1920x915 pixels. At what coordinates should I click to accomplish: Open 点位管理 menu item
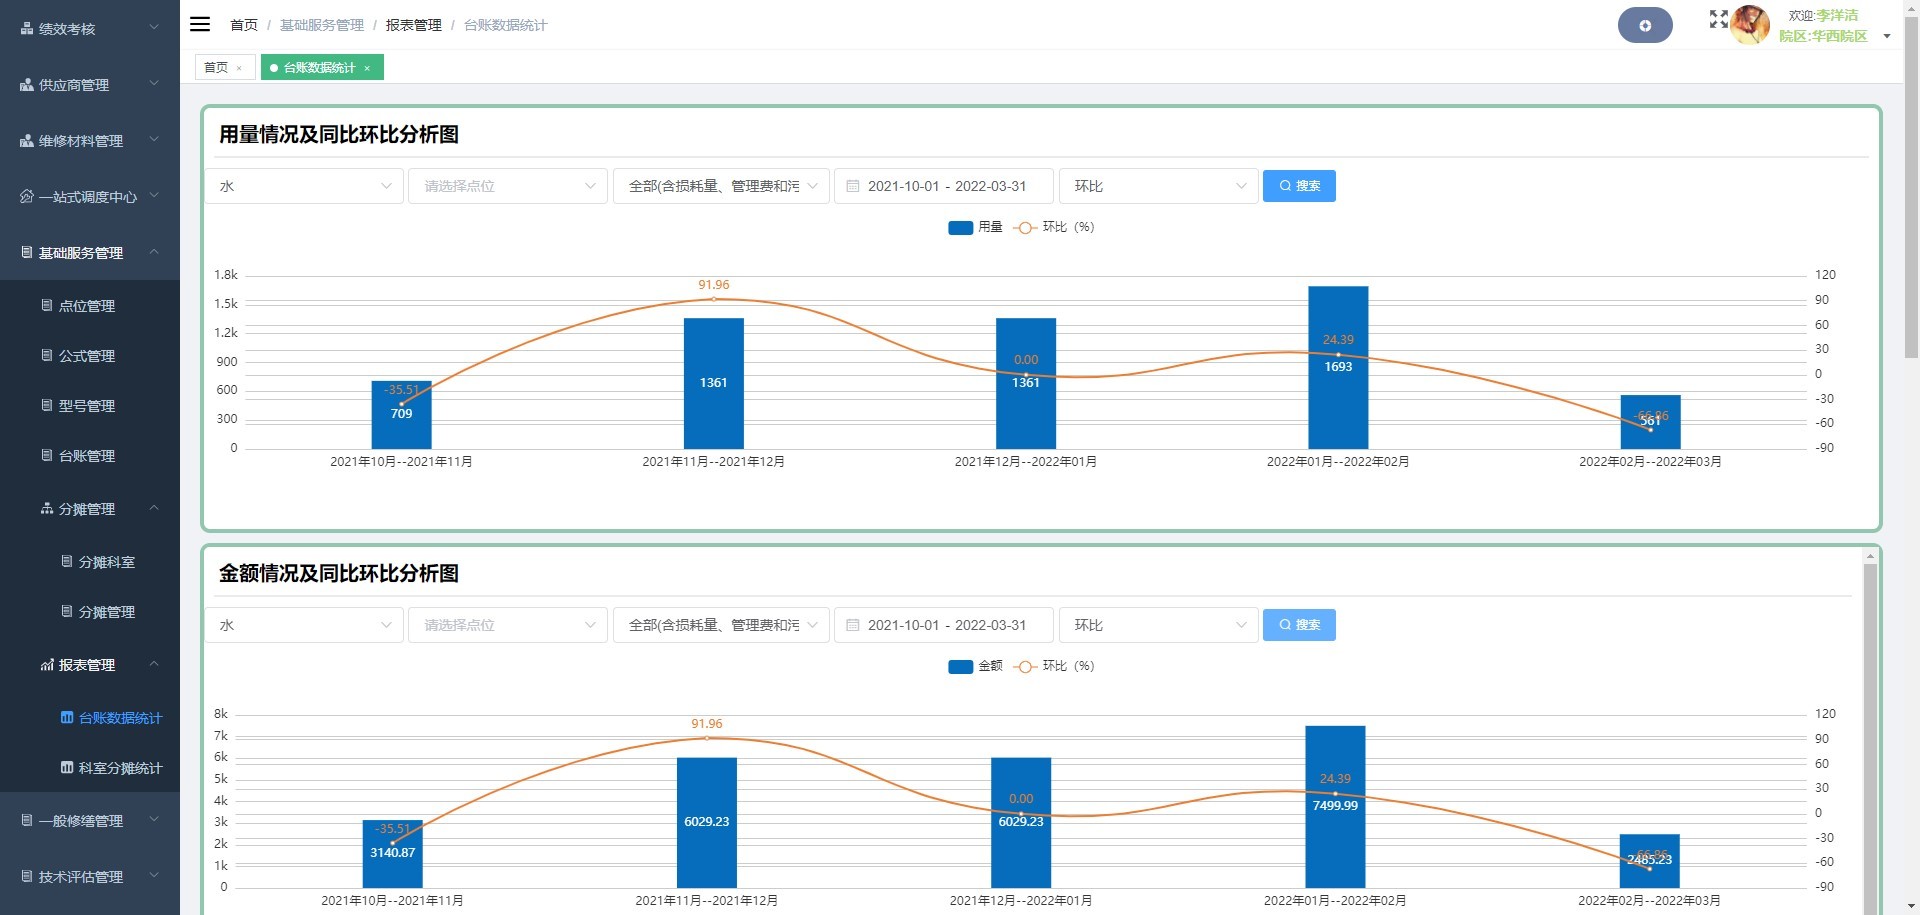pos(90,305)
